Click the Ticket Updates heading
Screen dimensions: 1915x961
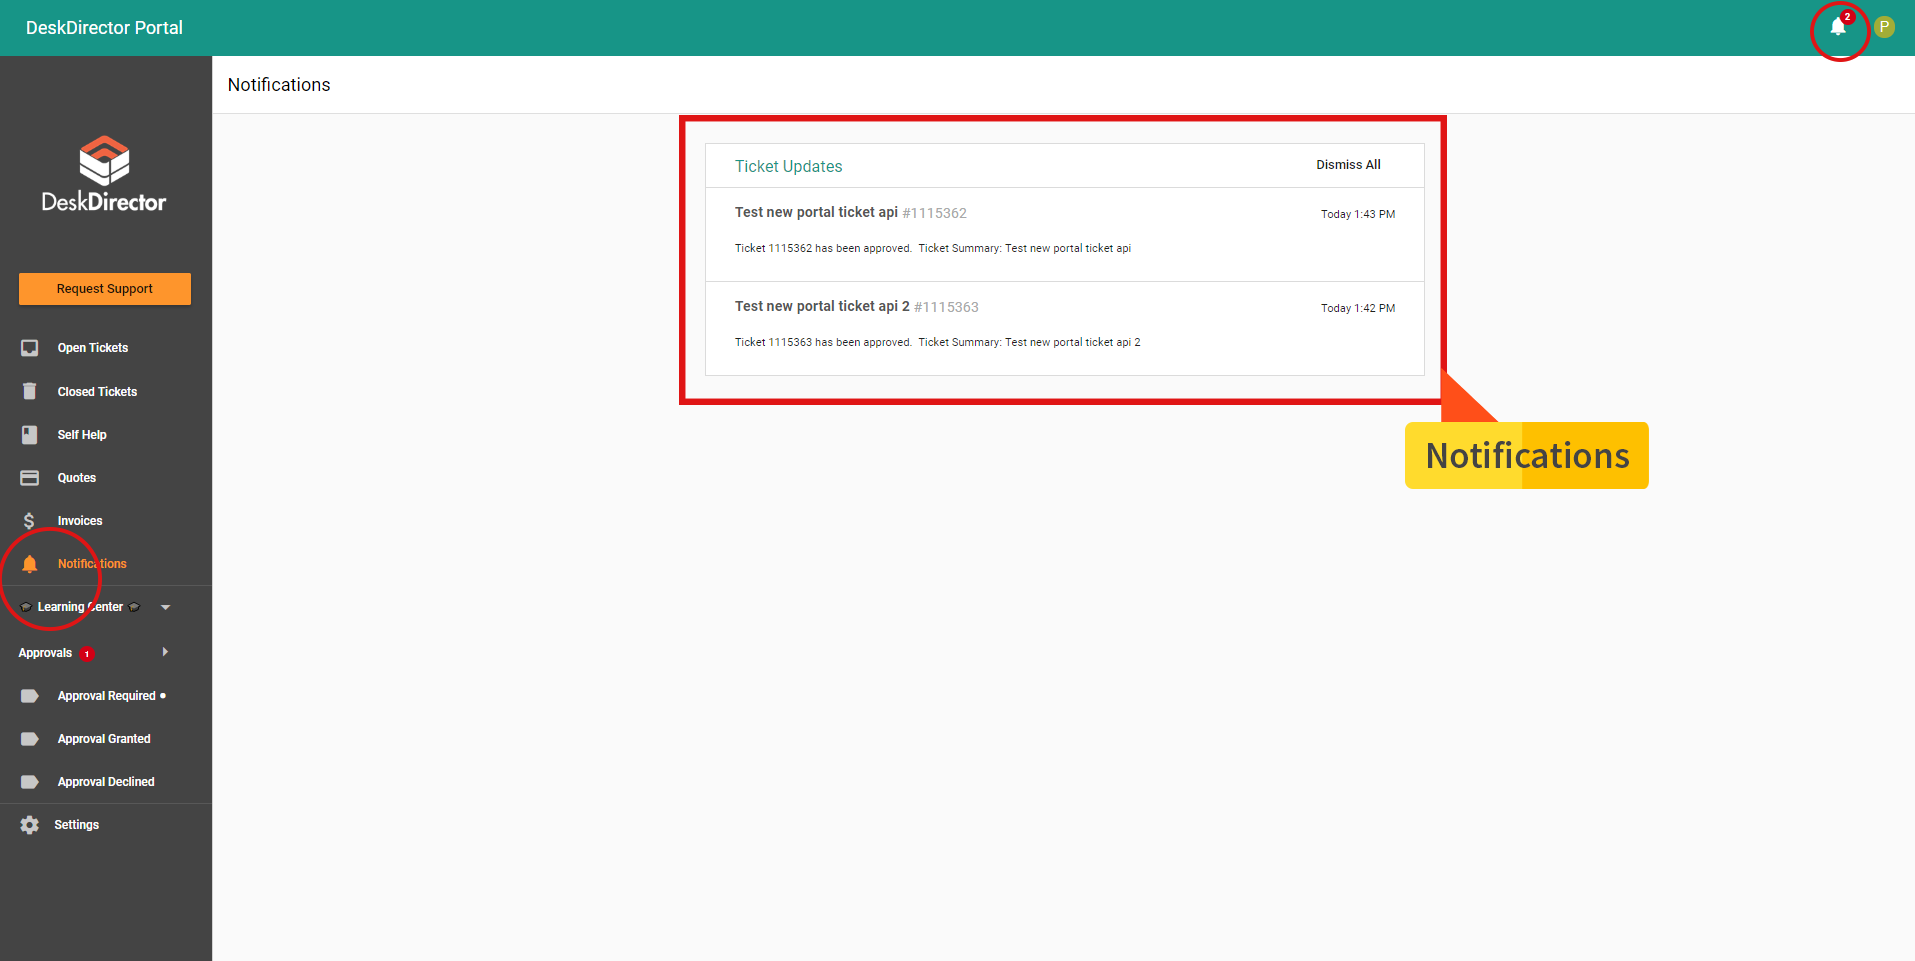(788, 166)
